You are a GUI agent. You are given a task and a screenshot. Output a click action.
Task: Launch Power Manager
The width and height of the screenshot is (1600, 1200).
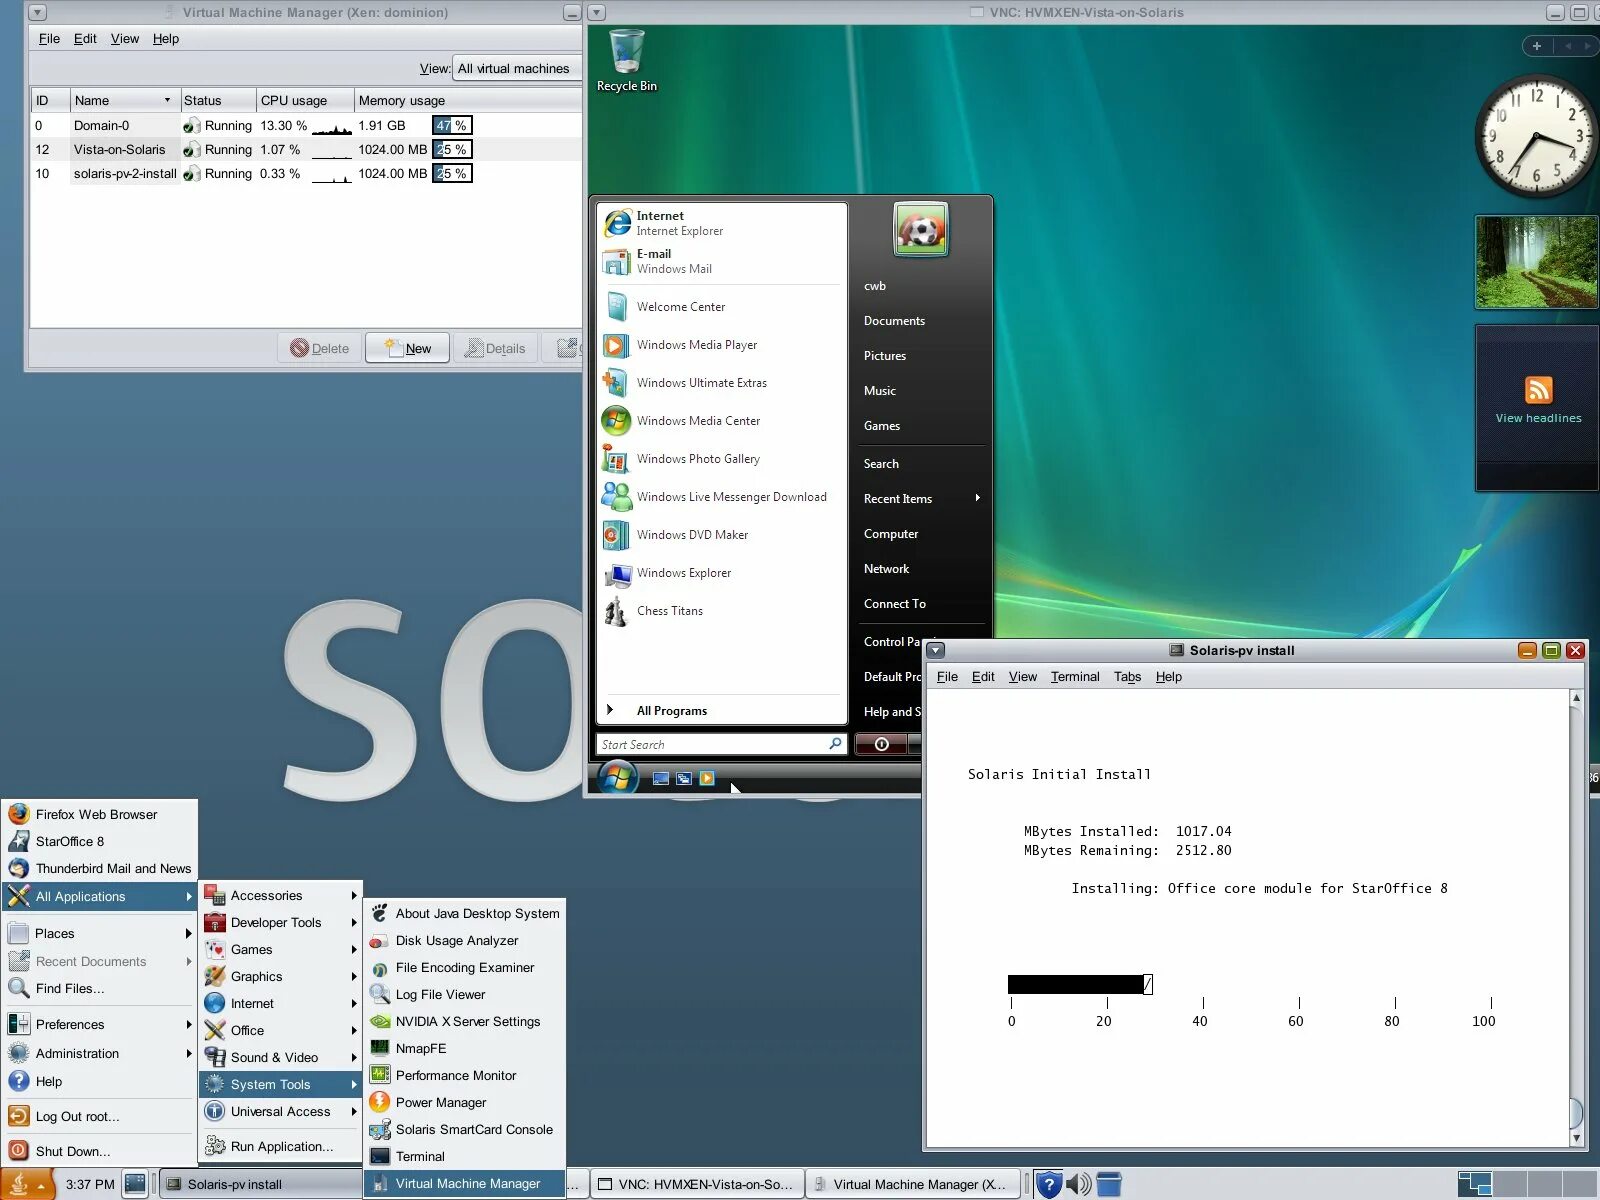pyautogui.click(x=465, y=1102)
